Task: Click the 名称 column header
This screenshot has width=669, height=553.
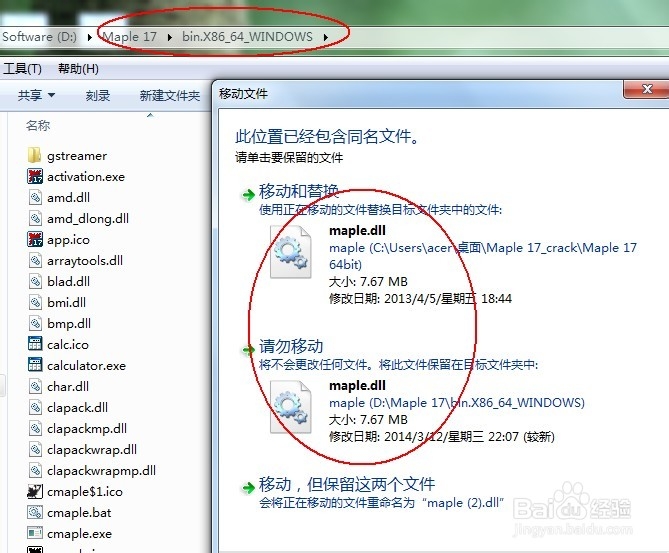Action: pos(38,125)
